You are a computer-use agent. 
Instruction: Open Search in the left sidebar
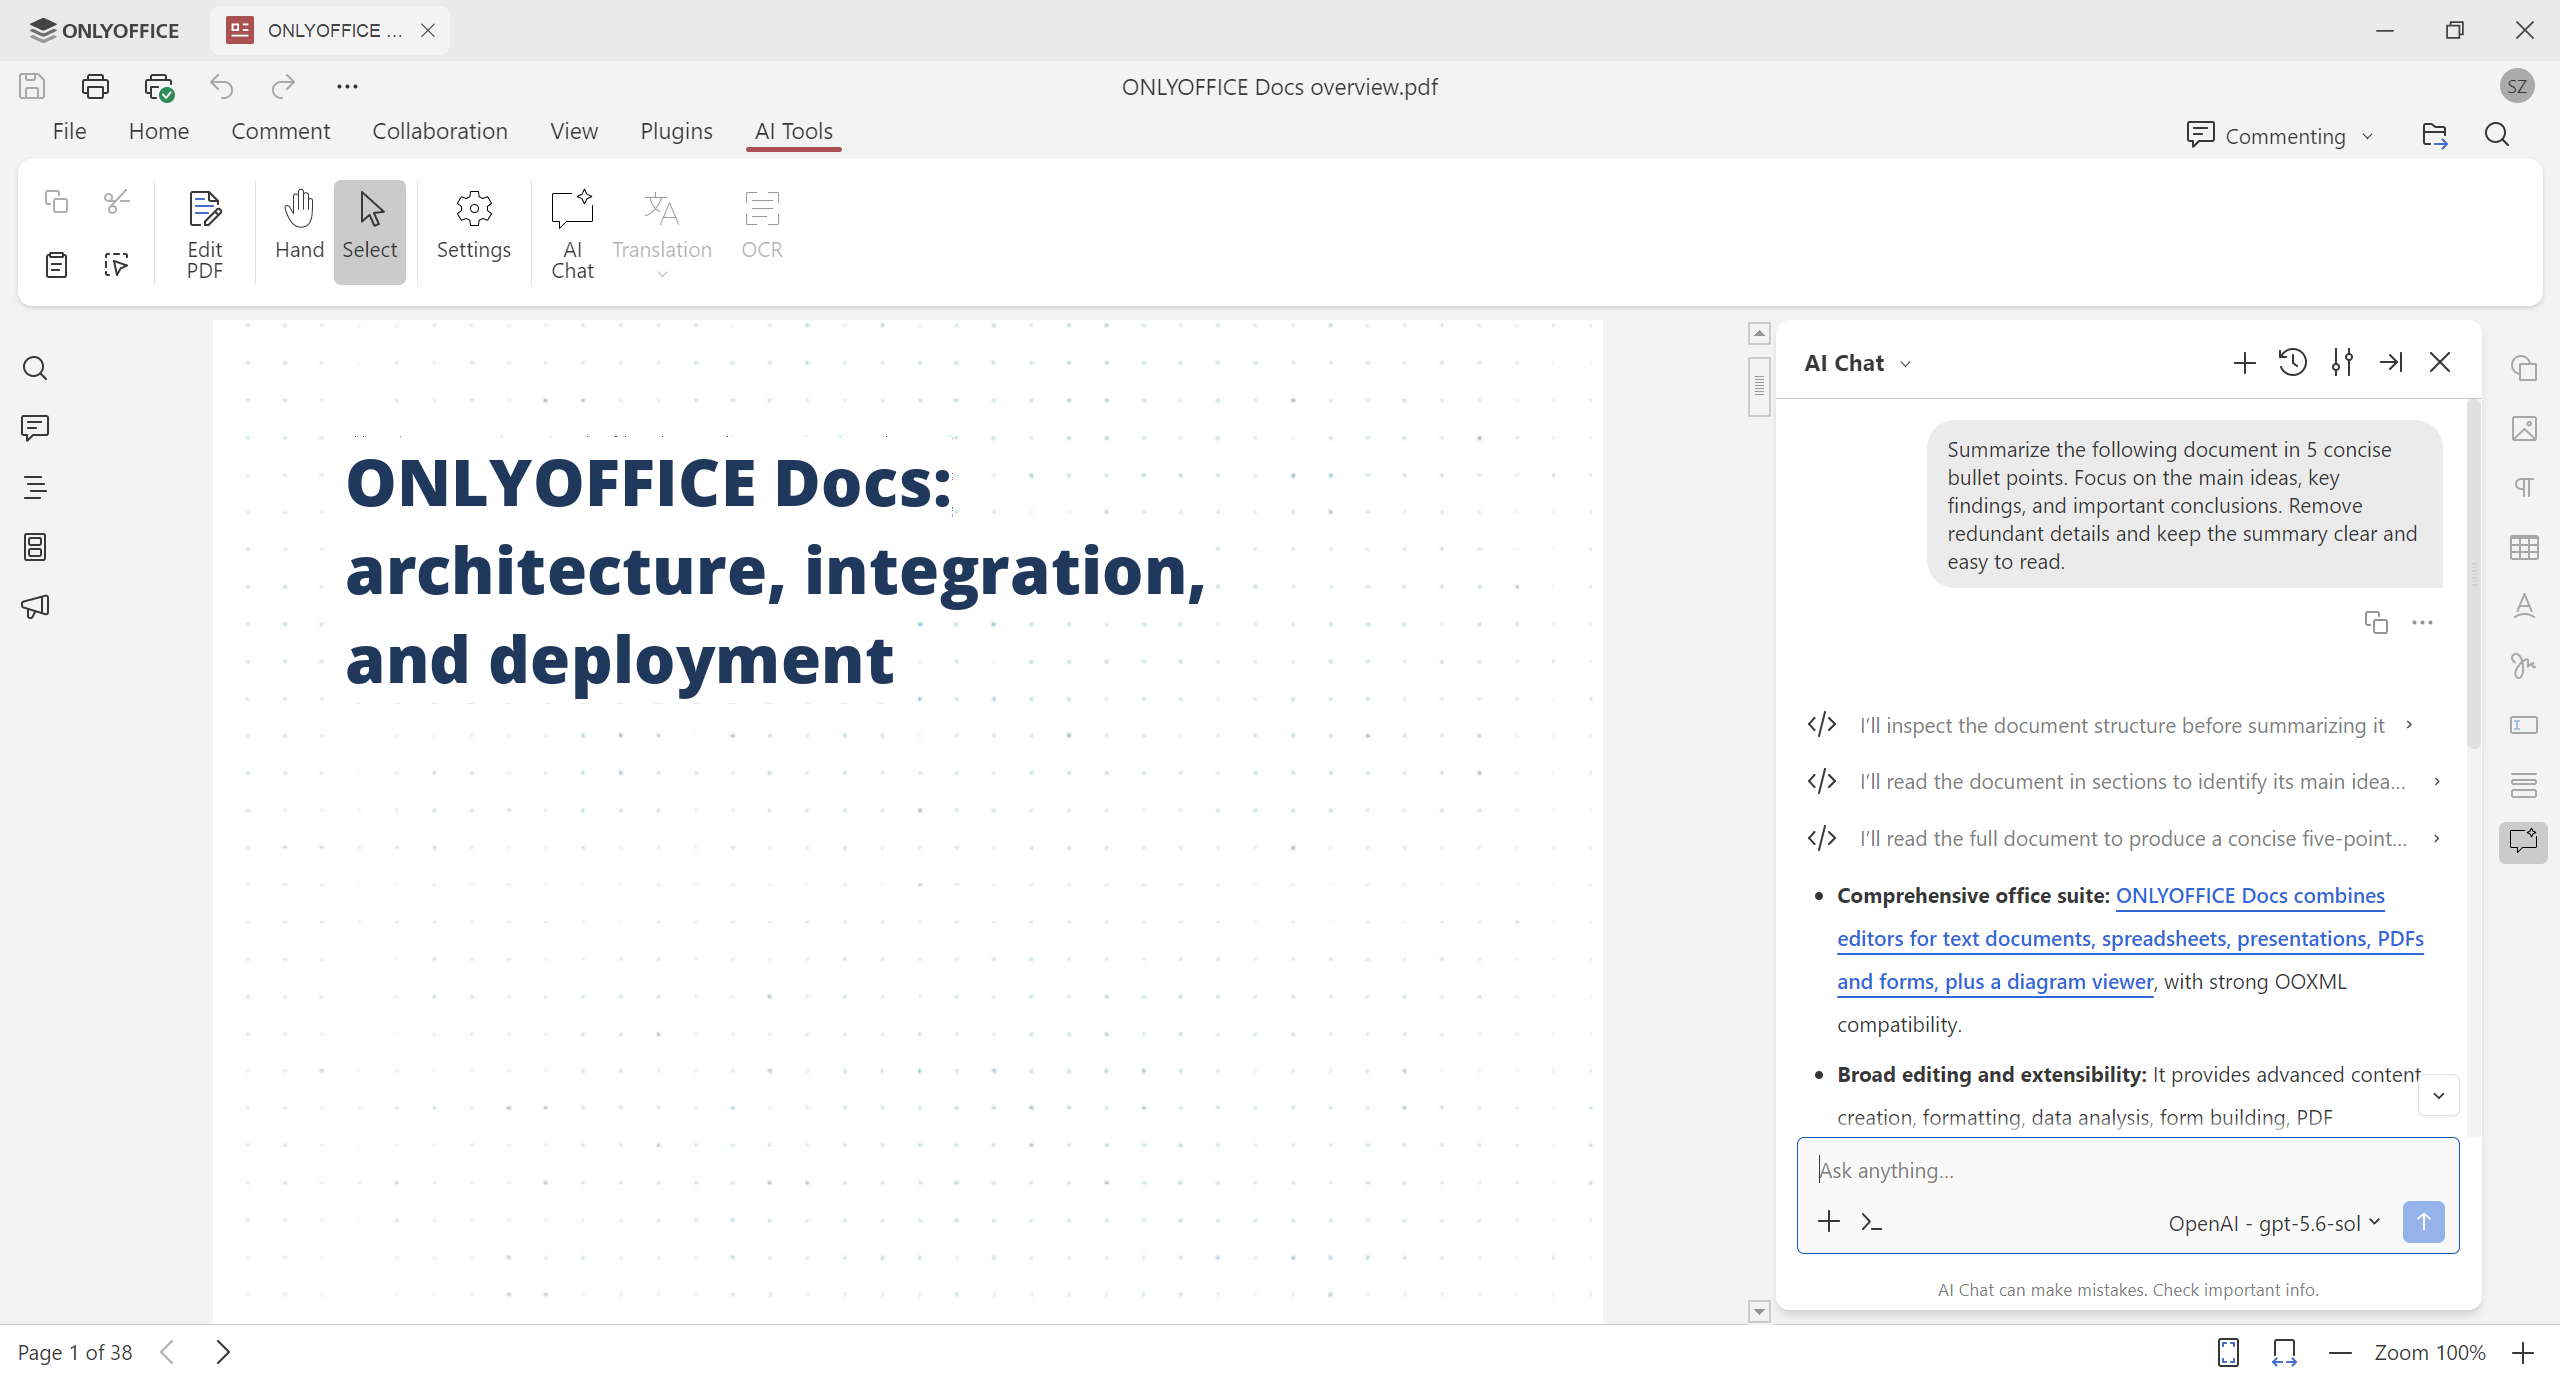(x=35, y=369)
